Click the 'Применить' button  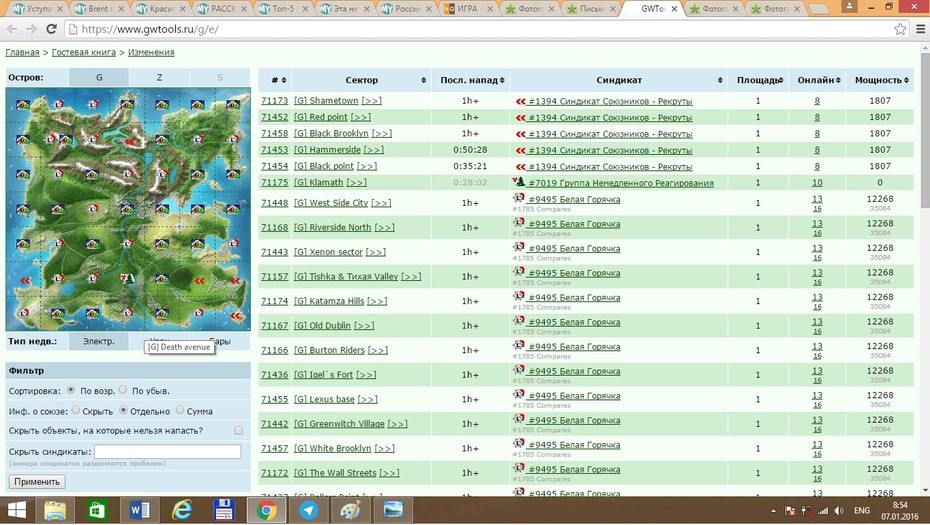point(37,482)
